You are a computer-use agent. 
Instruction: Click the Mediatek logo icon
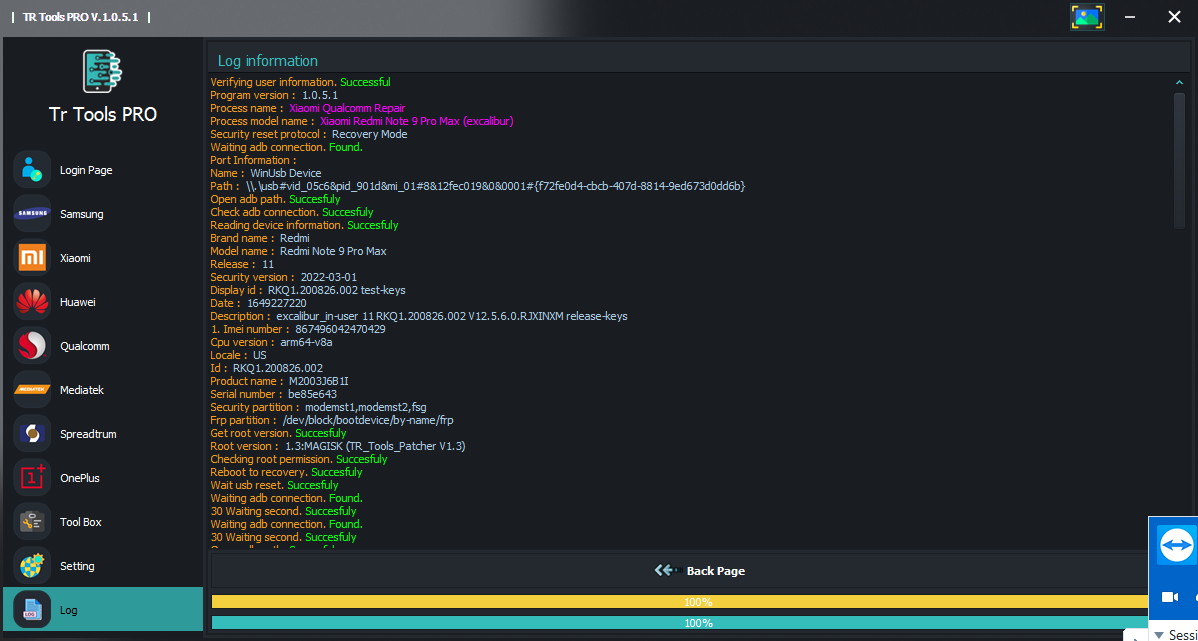click(x=32, y=390)
